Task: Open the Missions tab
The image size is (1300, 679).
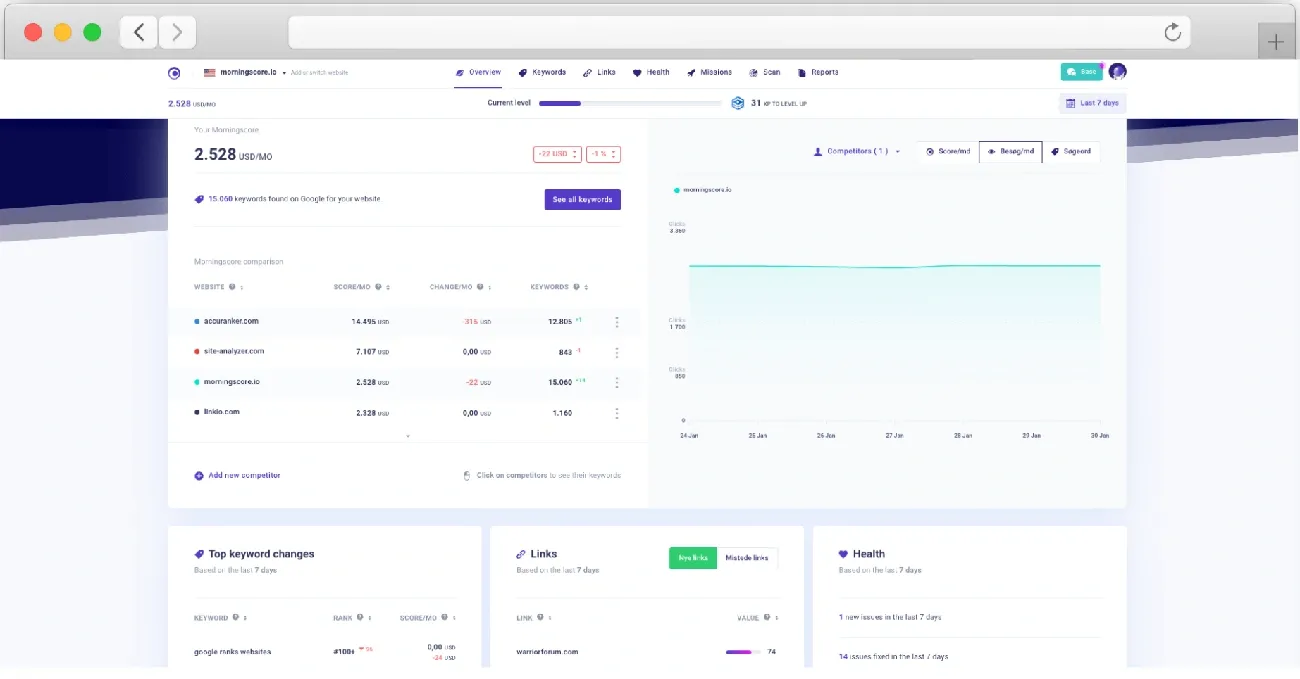Action: tap(709, 72)
